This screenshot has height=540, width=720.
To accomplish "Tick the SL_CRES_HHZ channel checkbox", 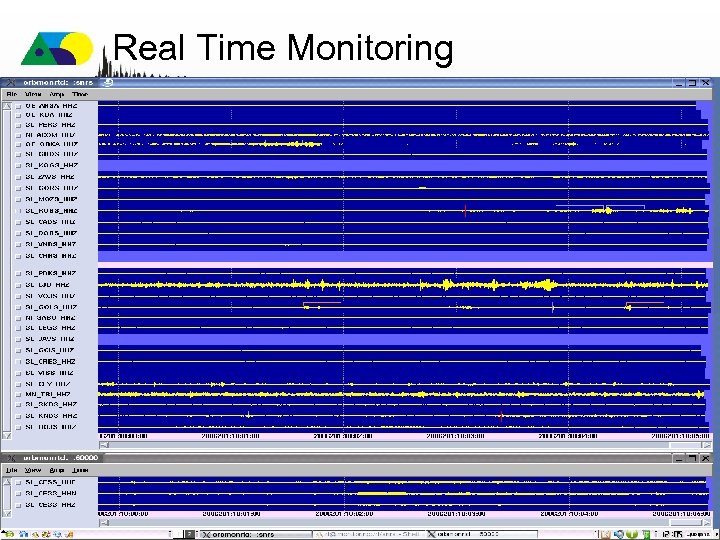I will click(18, 362).
